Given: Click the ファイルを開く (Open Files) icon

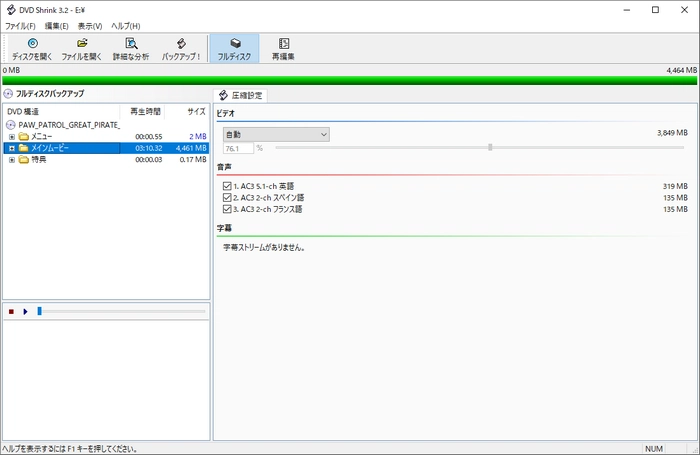Looking at the screenshot, I should (81, 49).
